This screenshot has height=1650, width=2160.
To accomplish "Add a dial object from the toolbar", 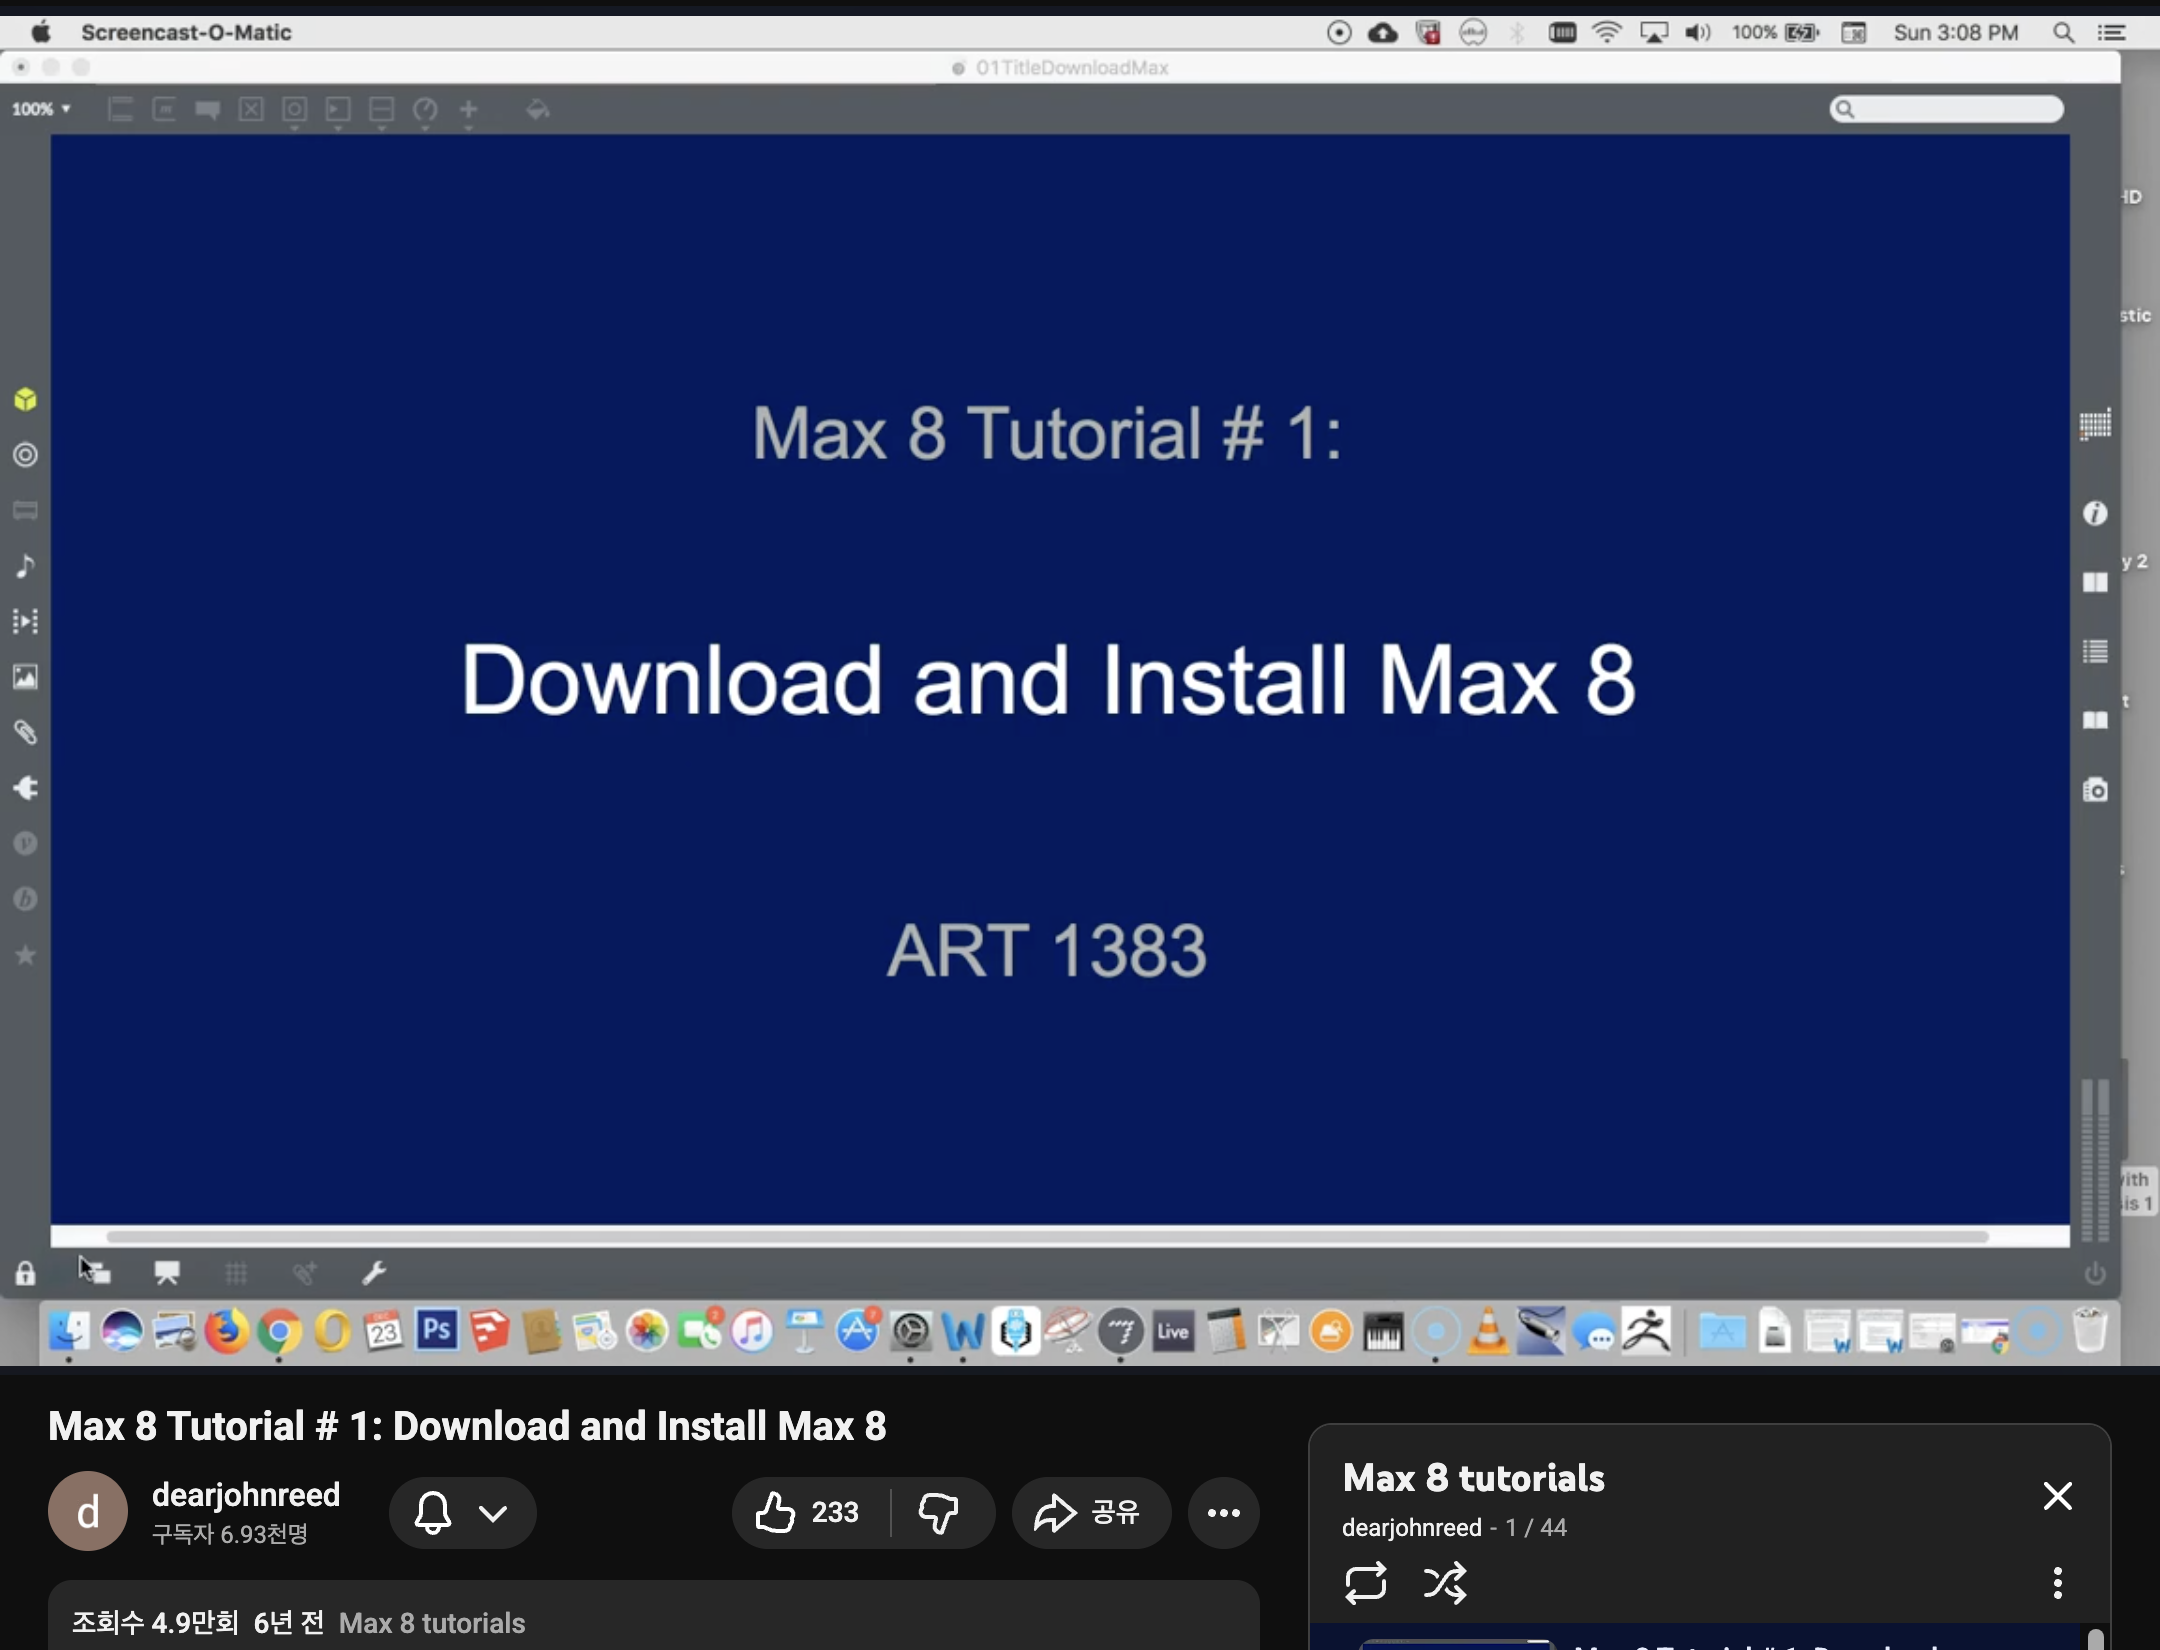I will pos(425,111).
